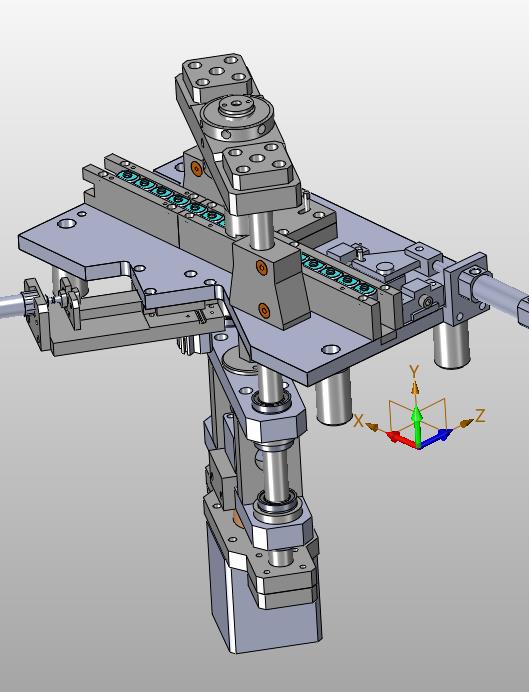Select the square flange bracket on right cylinder
This screenshot has width=529, height=692.
coord(466,287)
